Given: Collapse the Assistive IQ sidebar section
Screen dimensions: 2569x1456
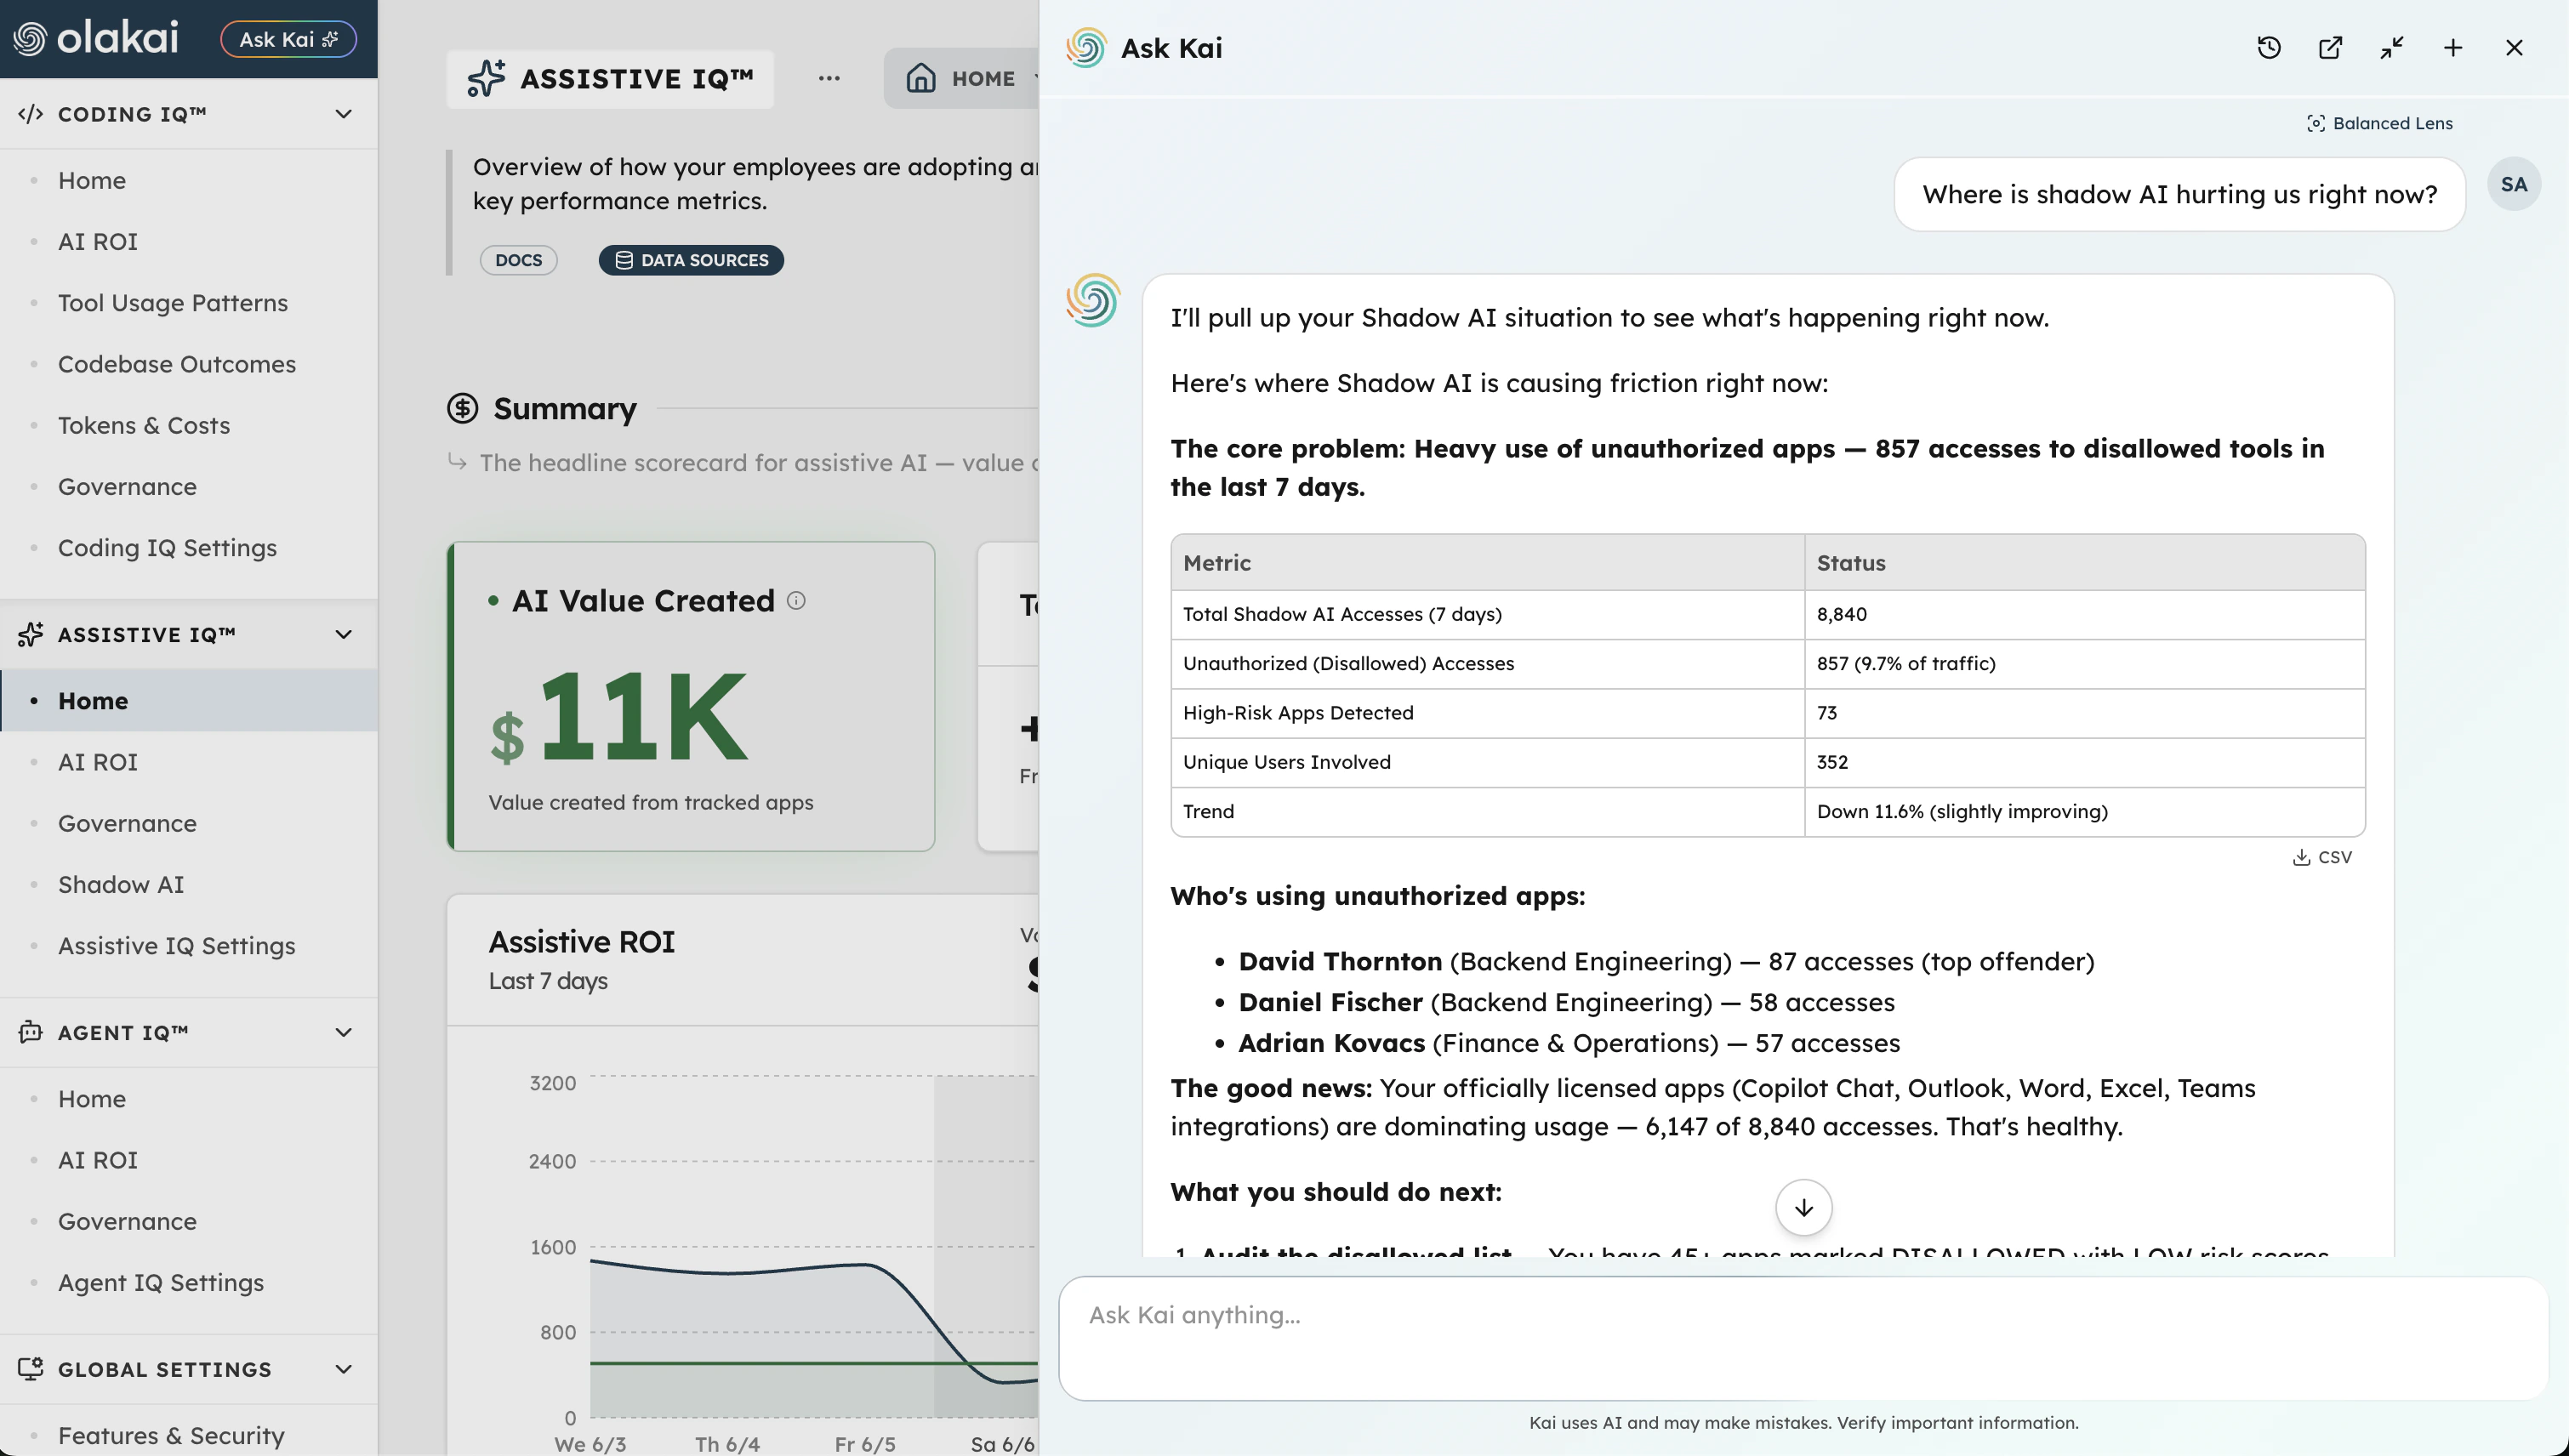Looking at the screenshot, I should pyautogui.click(x=343, y=634).
